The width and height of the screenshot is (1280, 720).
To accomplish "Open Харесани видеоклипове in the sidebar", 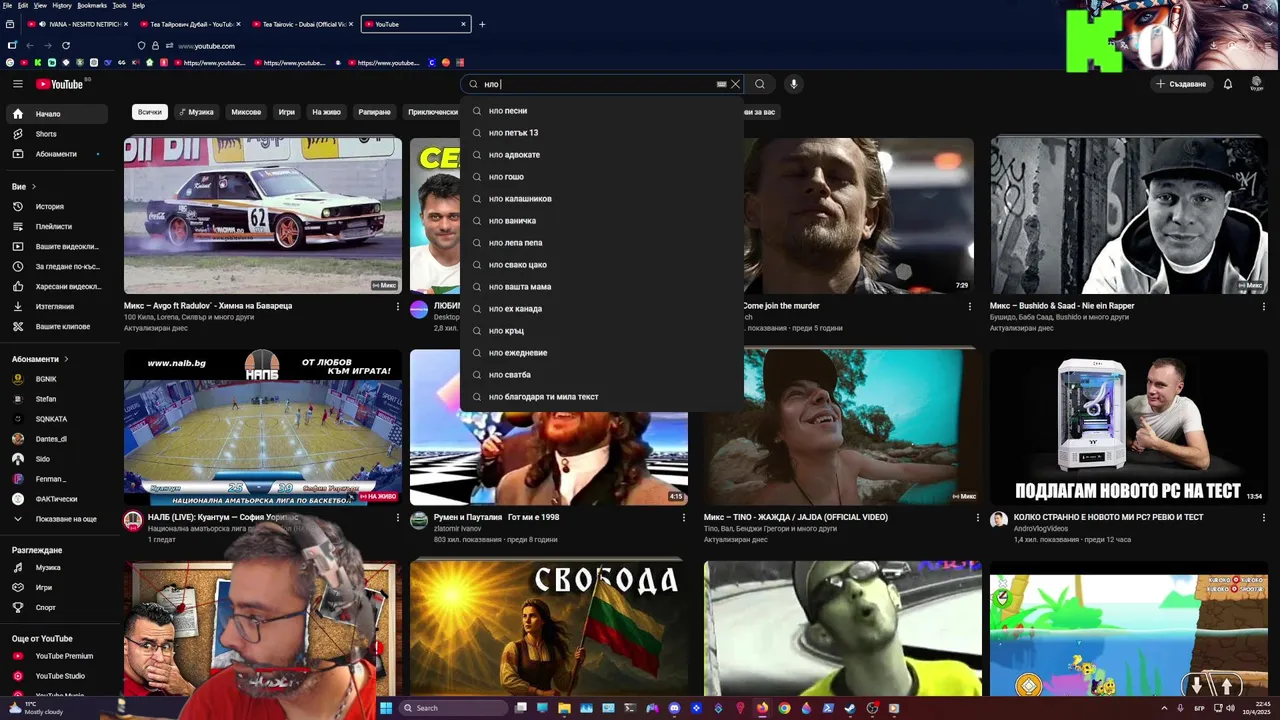I will coord(57,287).
